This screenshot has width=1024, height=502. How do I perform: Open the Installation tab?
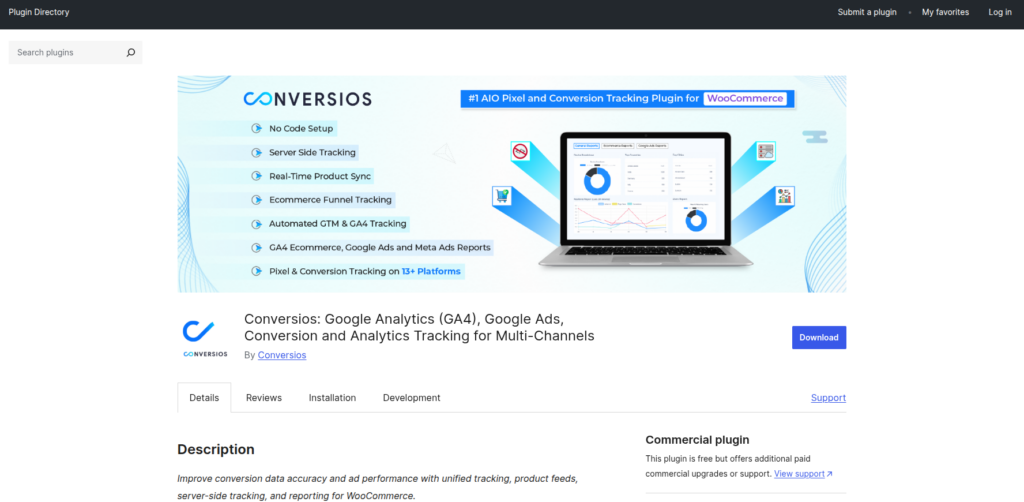tap(332, 398)
